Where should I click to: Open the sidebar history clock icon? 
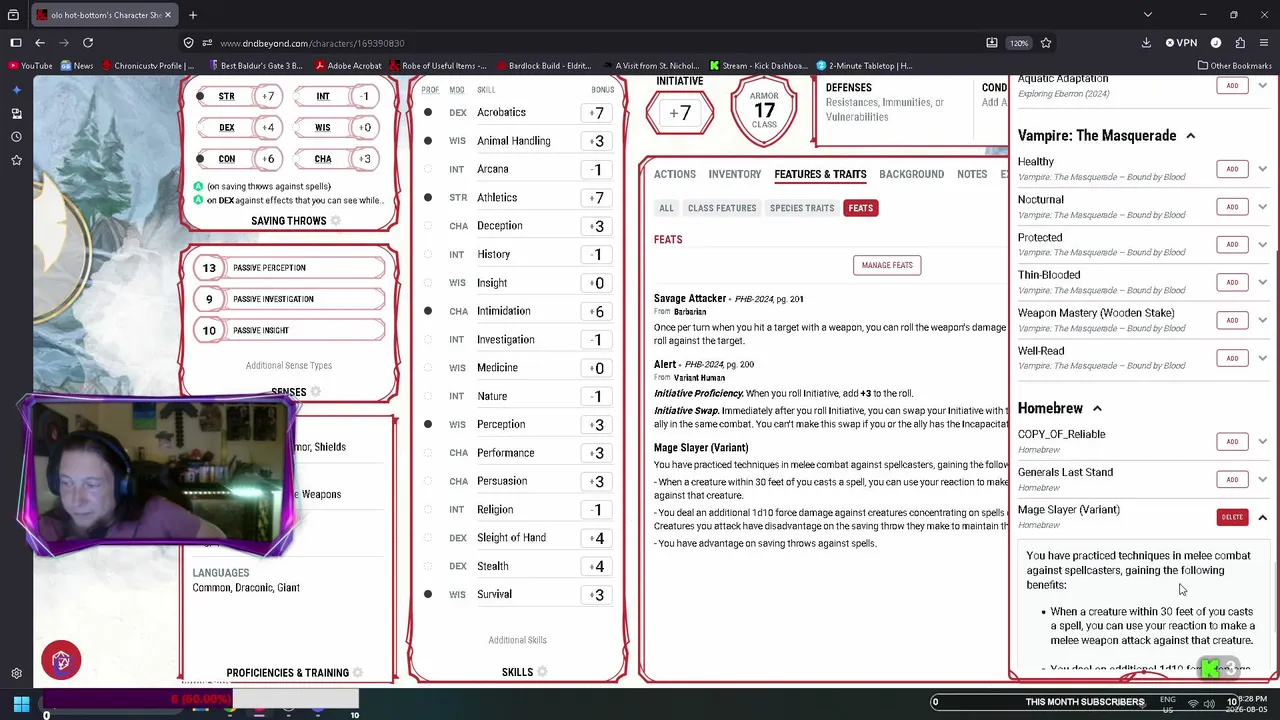(x=16, y=136)
